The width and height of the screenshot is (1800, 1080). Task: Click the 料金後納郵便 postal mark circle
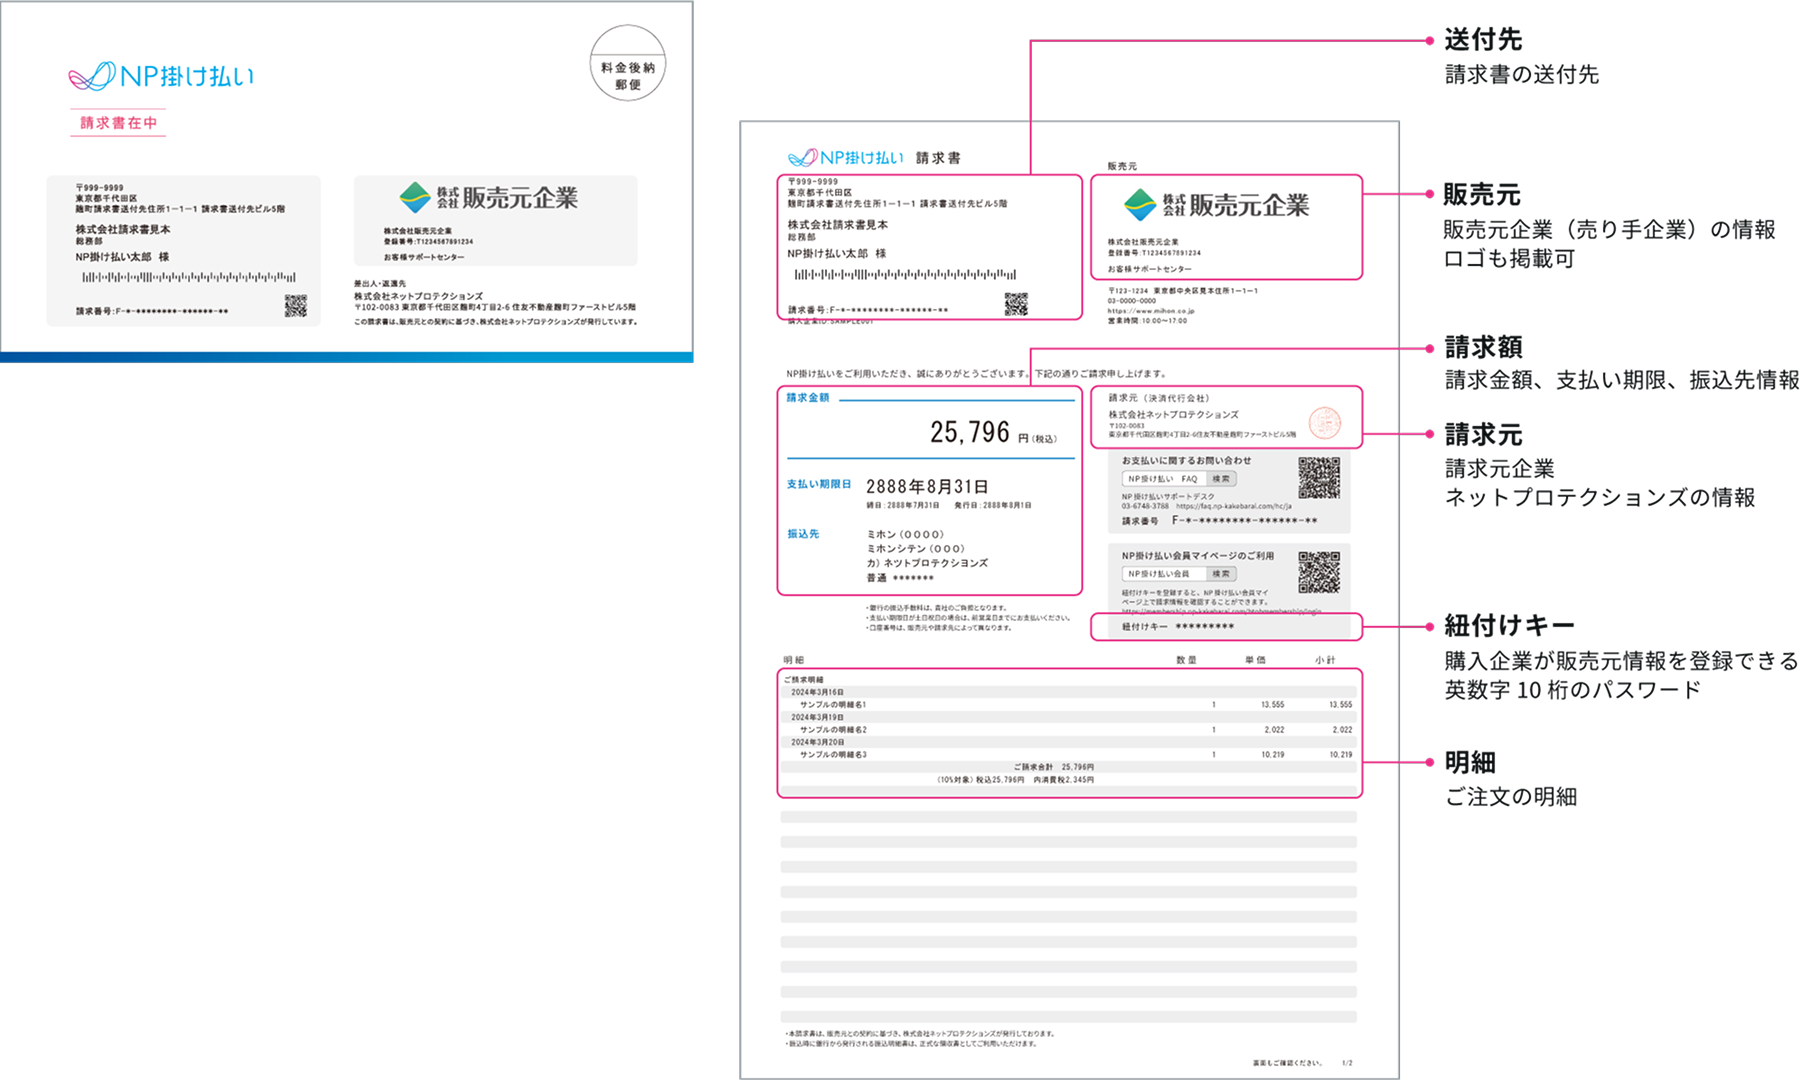627,64
